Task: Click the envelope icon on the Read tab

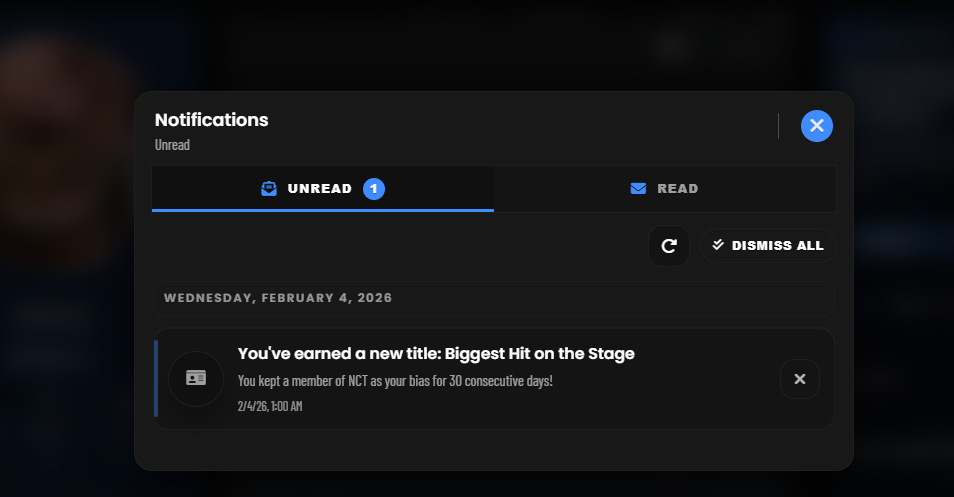Action: [x=638, y=189]
